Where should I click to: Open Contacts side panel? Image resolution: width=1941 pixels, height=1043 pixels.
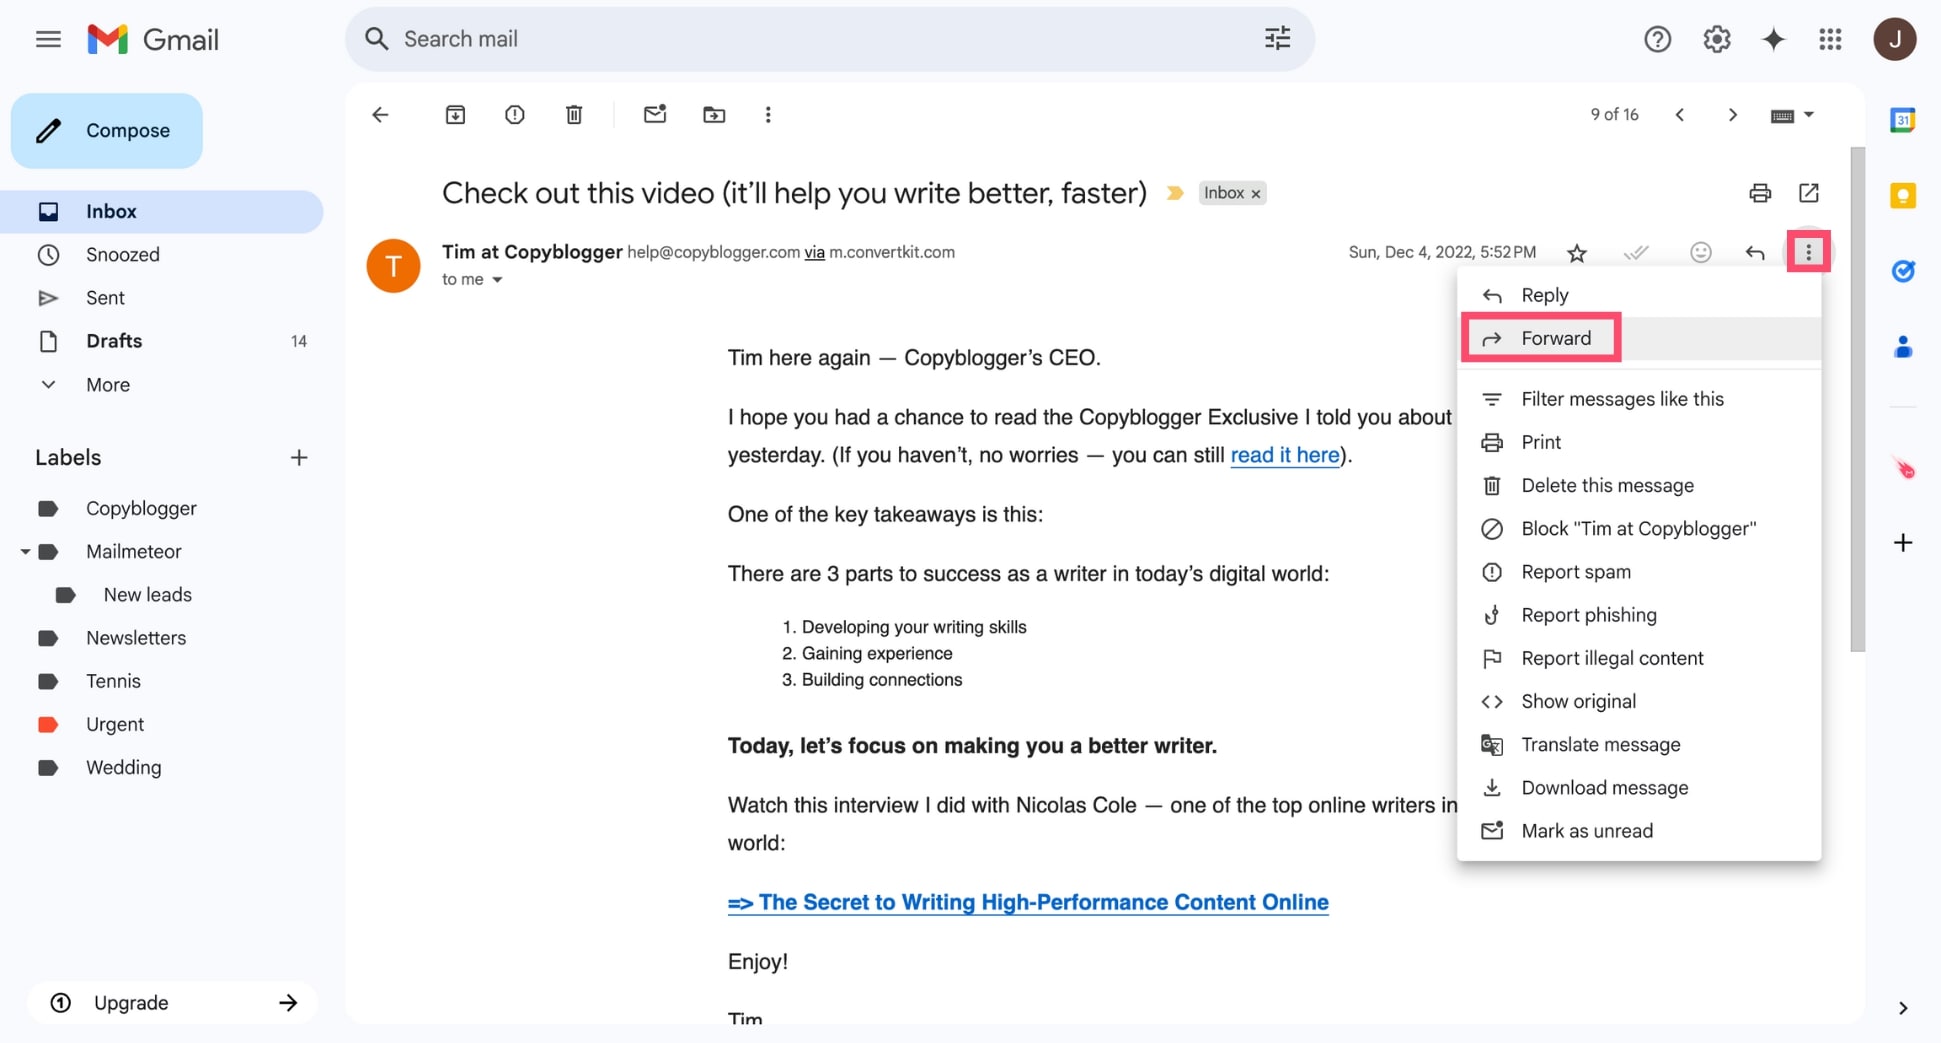click(x=1902, y=347)
